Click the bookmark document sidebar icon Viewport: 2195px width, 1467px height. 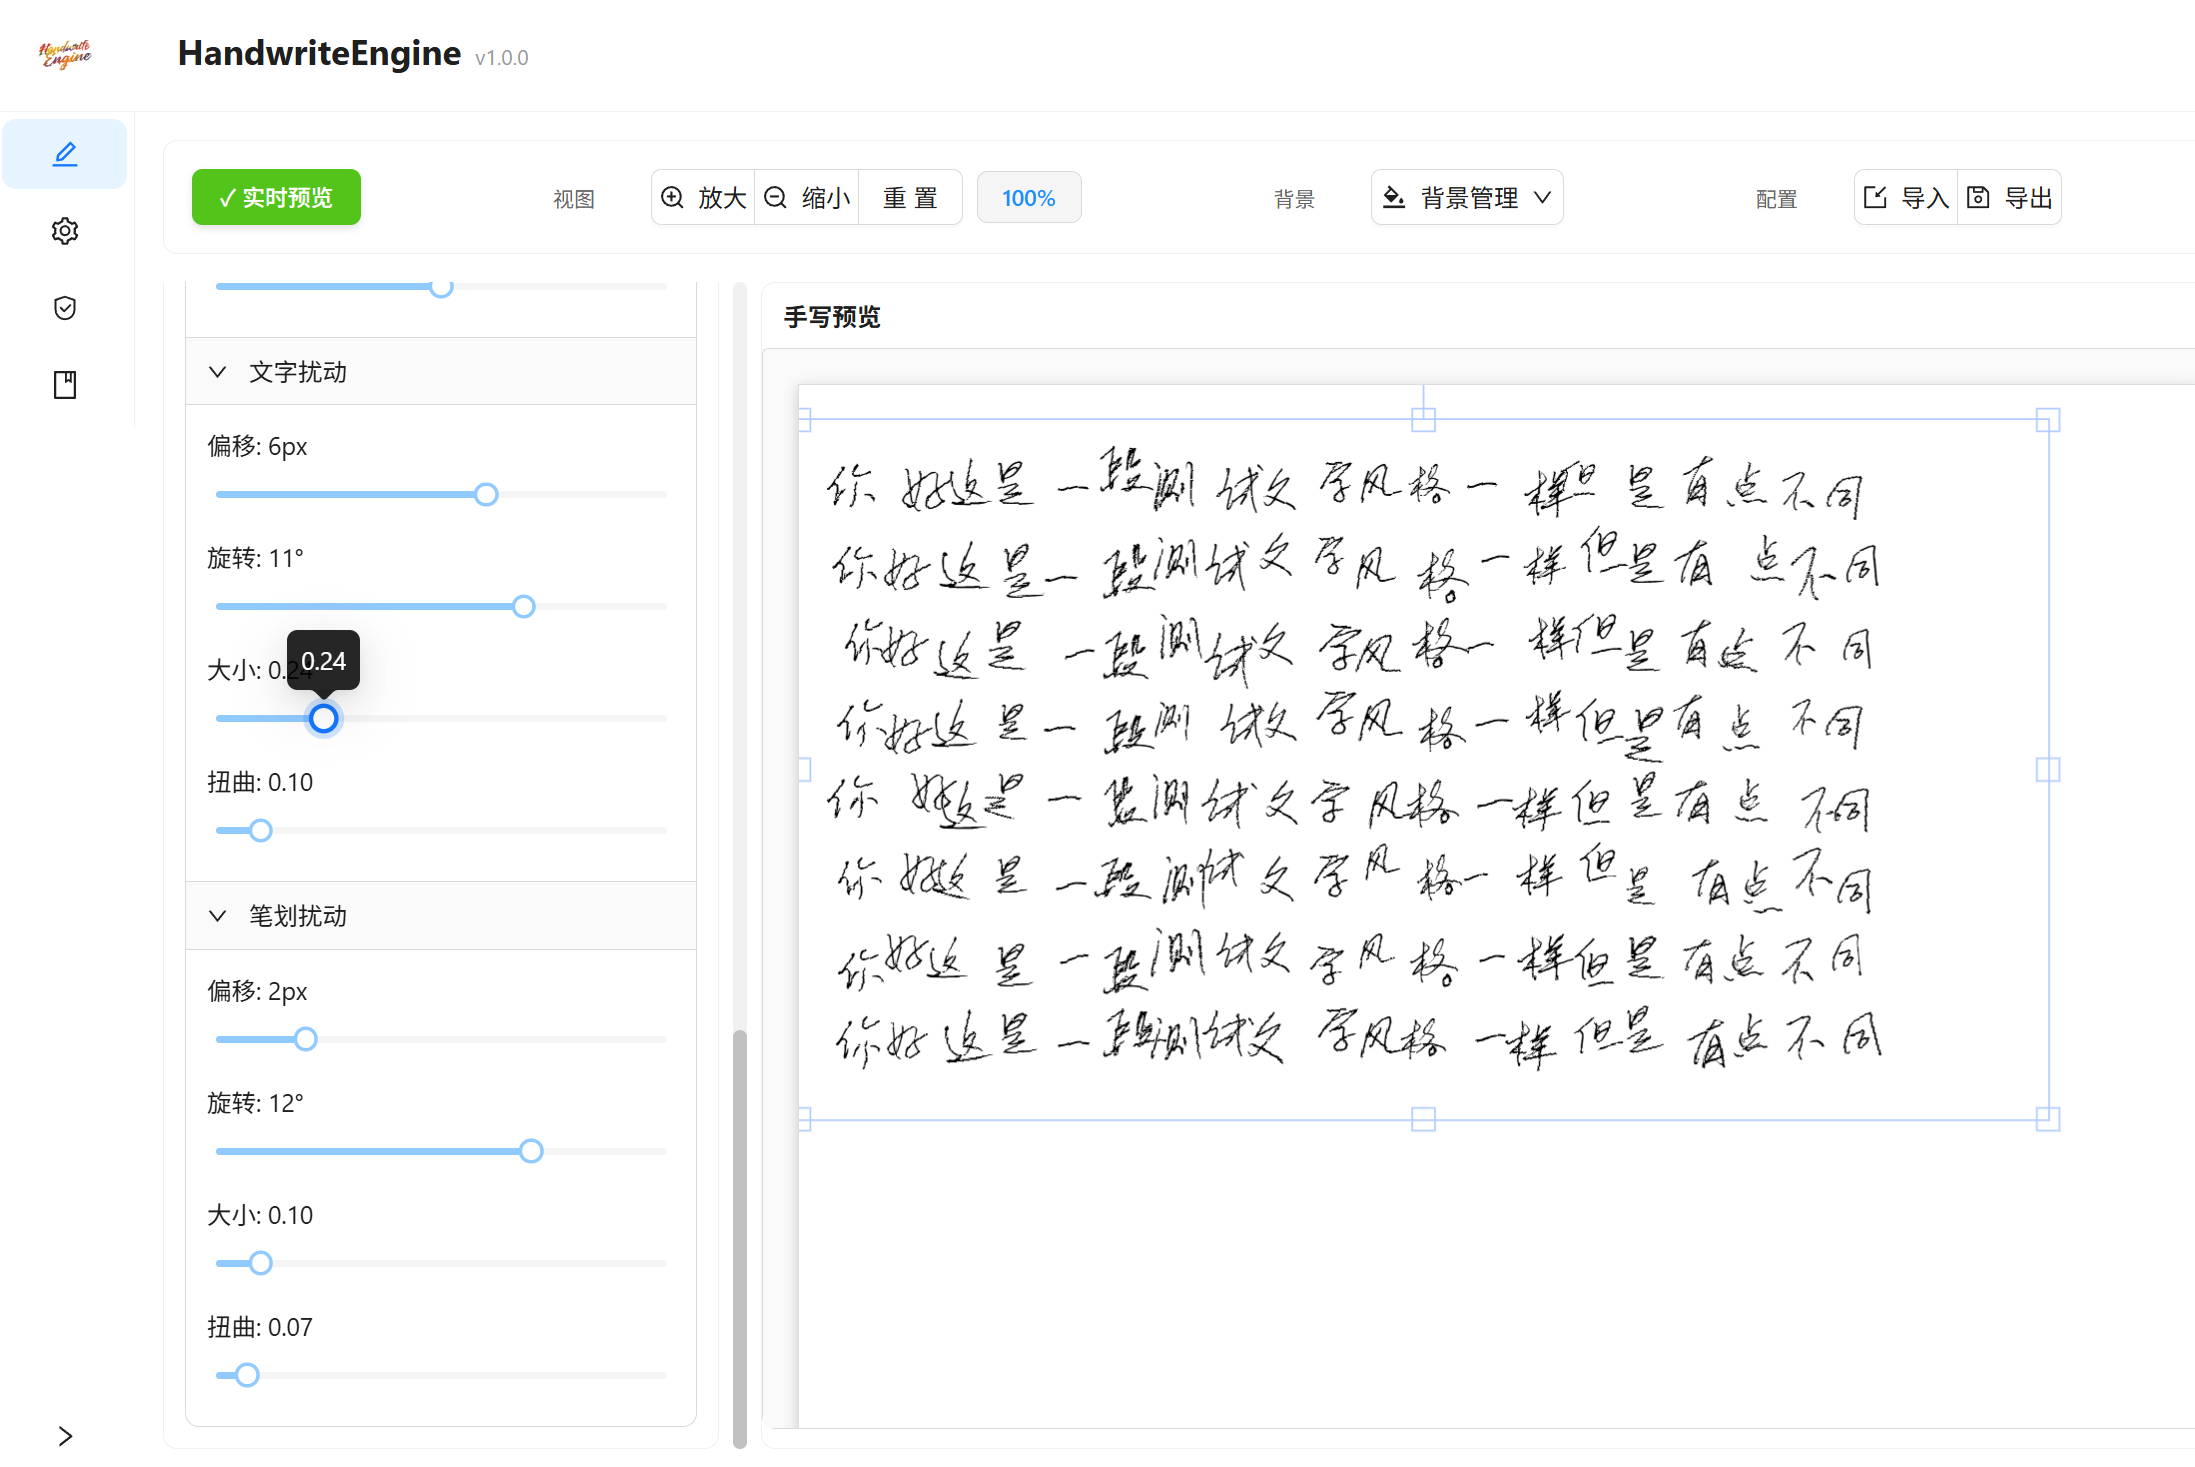point(65,385)
